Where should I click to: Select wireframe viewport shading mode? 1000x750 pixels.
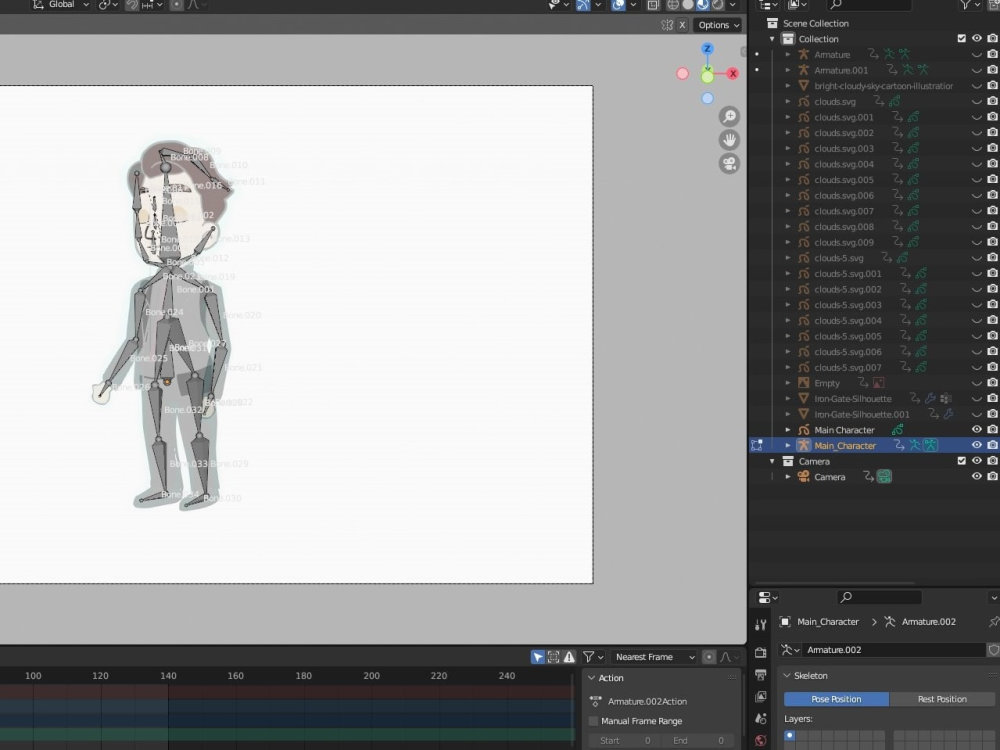(673, 5)
